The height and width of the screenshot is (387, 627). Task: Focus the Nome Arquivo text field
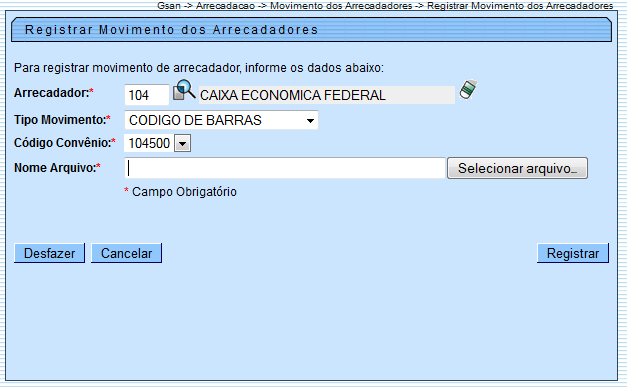click(285, 168)
